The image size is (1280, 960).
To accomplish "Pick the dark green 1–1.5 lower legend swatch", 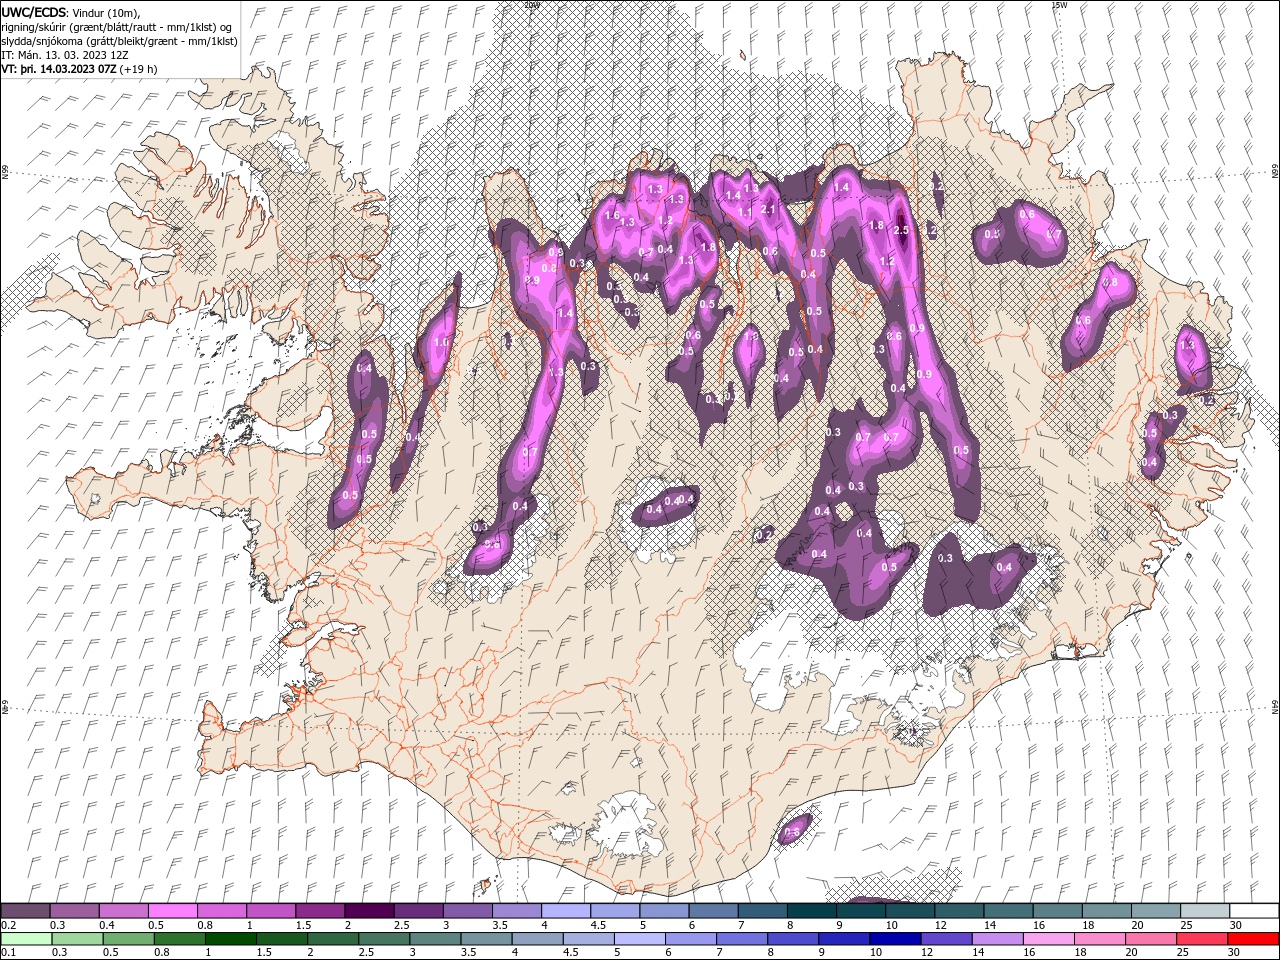I will [x=231, y=939].
